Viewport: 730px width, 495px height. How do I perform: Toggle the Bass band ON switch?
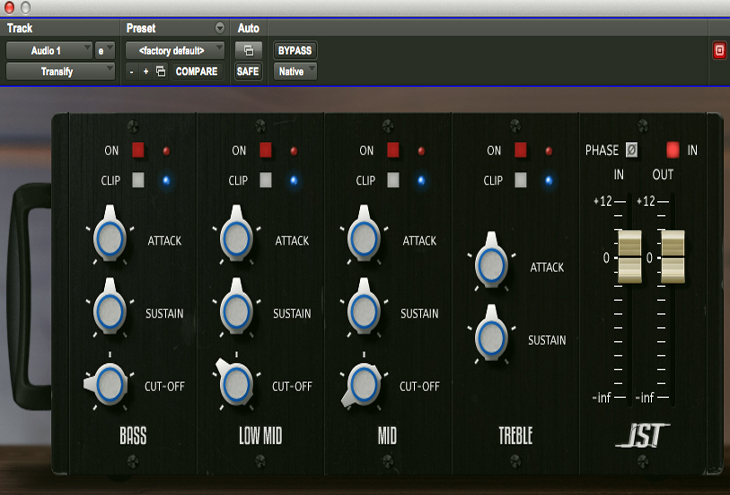[x=138, y=150]
